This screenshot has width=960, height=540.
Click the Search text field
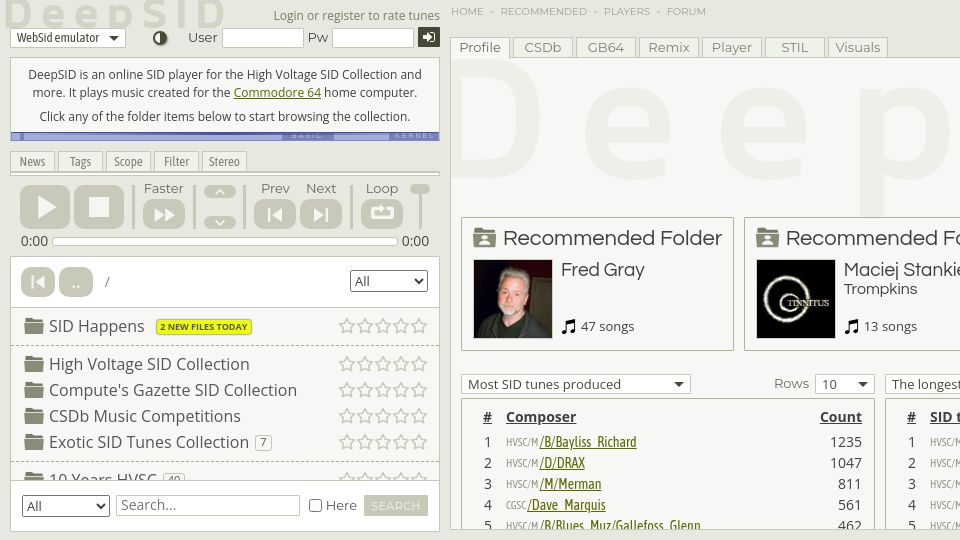[x=208, y=505]
